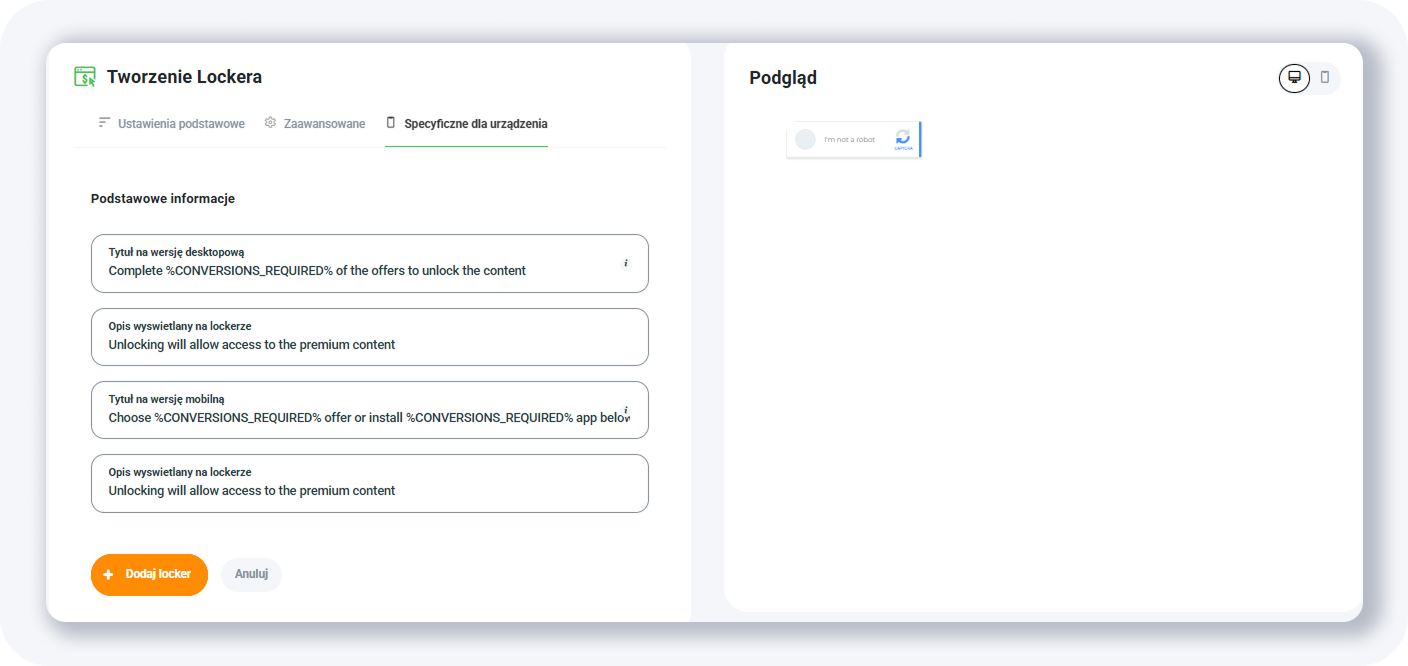This screenshot has width=1408, height=666.
Task: Click the locker icon beside Tworzenie Lockera
Action: tap(85, 77)
